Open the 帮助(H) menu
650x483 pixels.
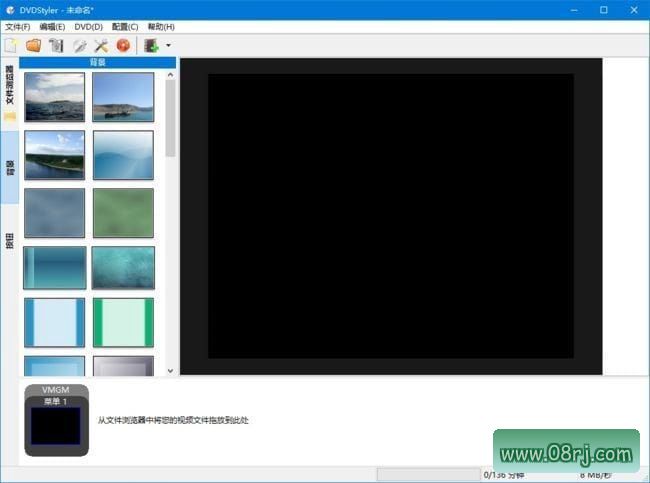[x=161, y=27]
